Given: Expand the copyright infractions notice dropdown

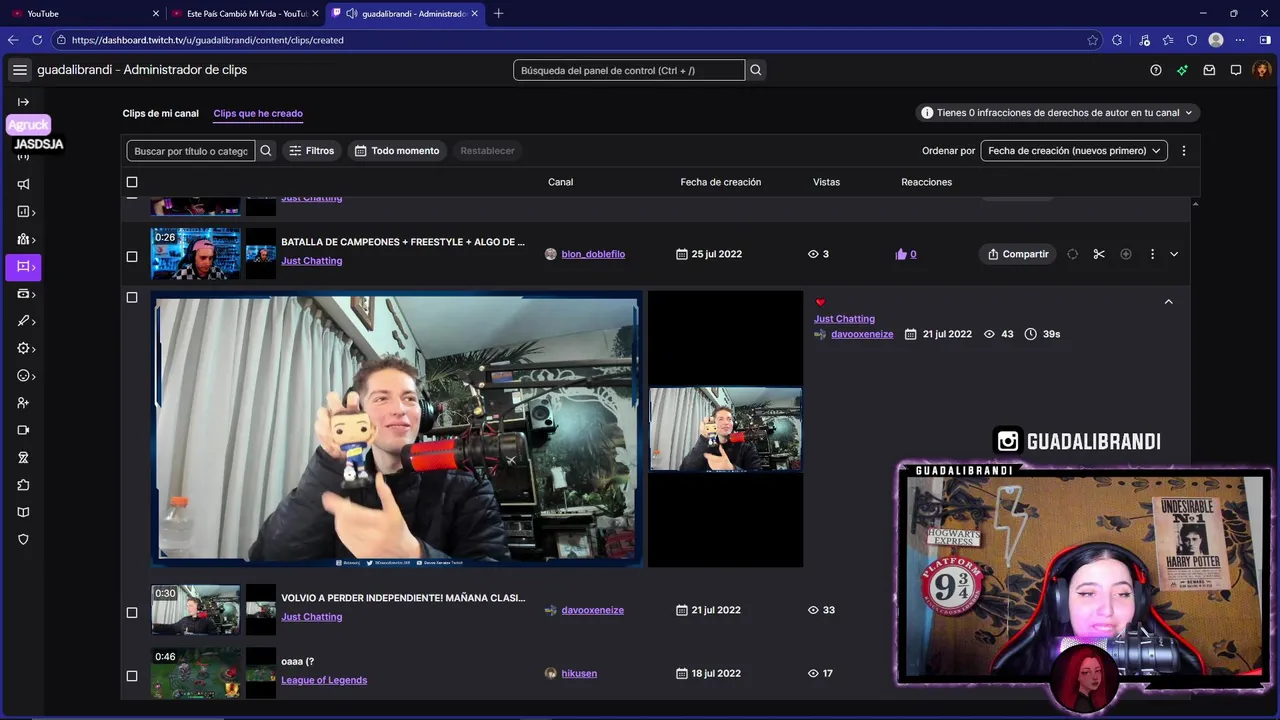Looking at the screenshot, I should (1058, 113).
